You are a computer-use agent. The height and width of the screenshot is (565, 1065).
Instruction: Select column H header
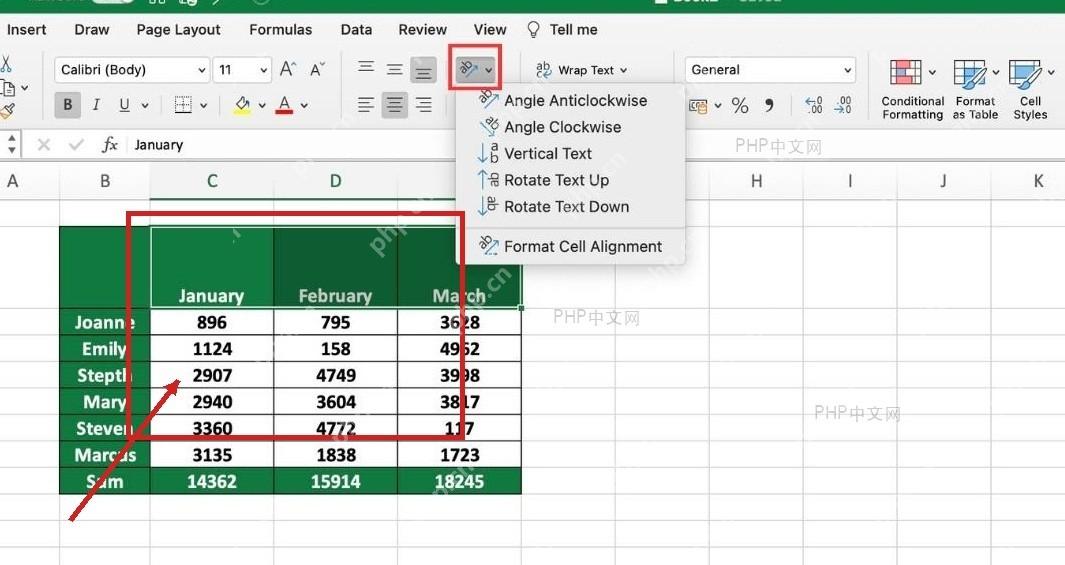pos(756,181)
